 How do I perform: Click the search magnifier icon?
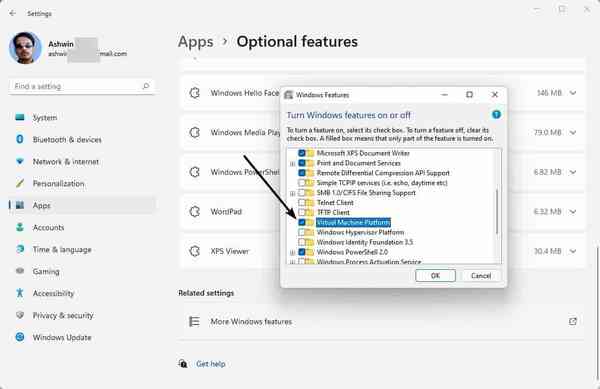(x=145, y=86)
